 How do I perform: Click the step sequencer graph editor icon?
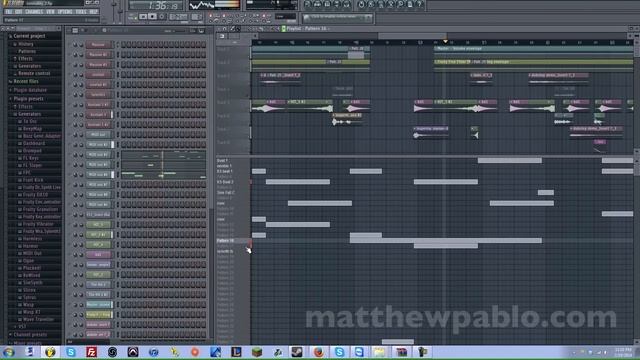point(201,31)
